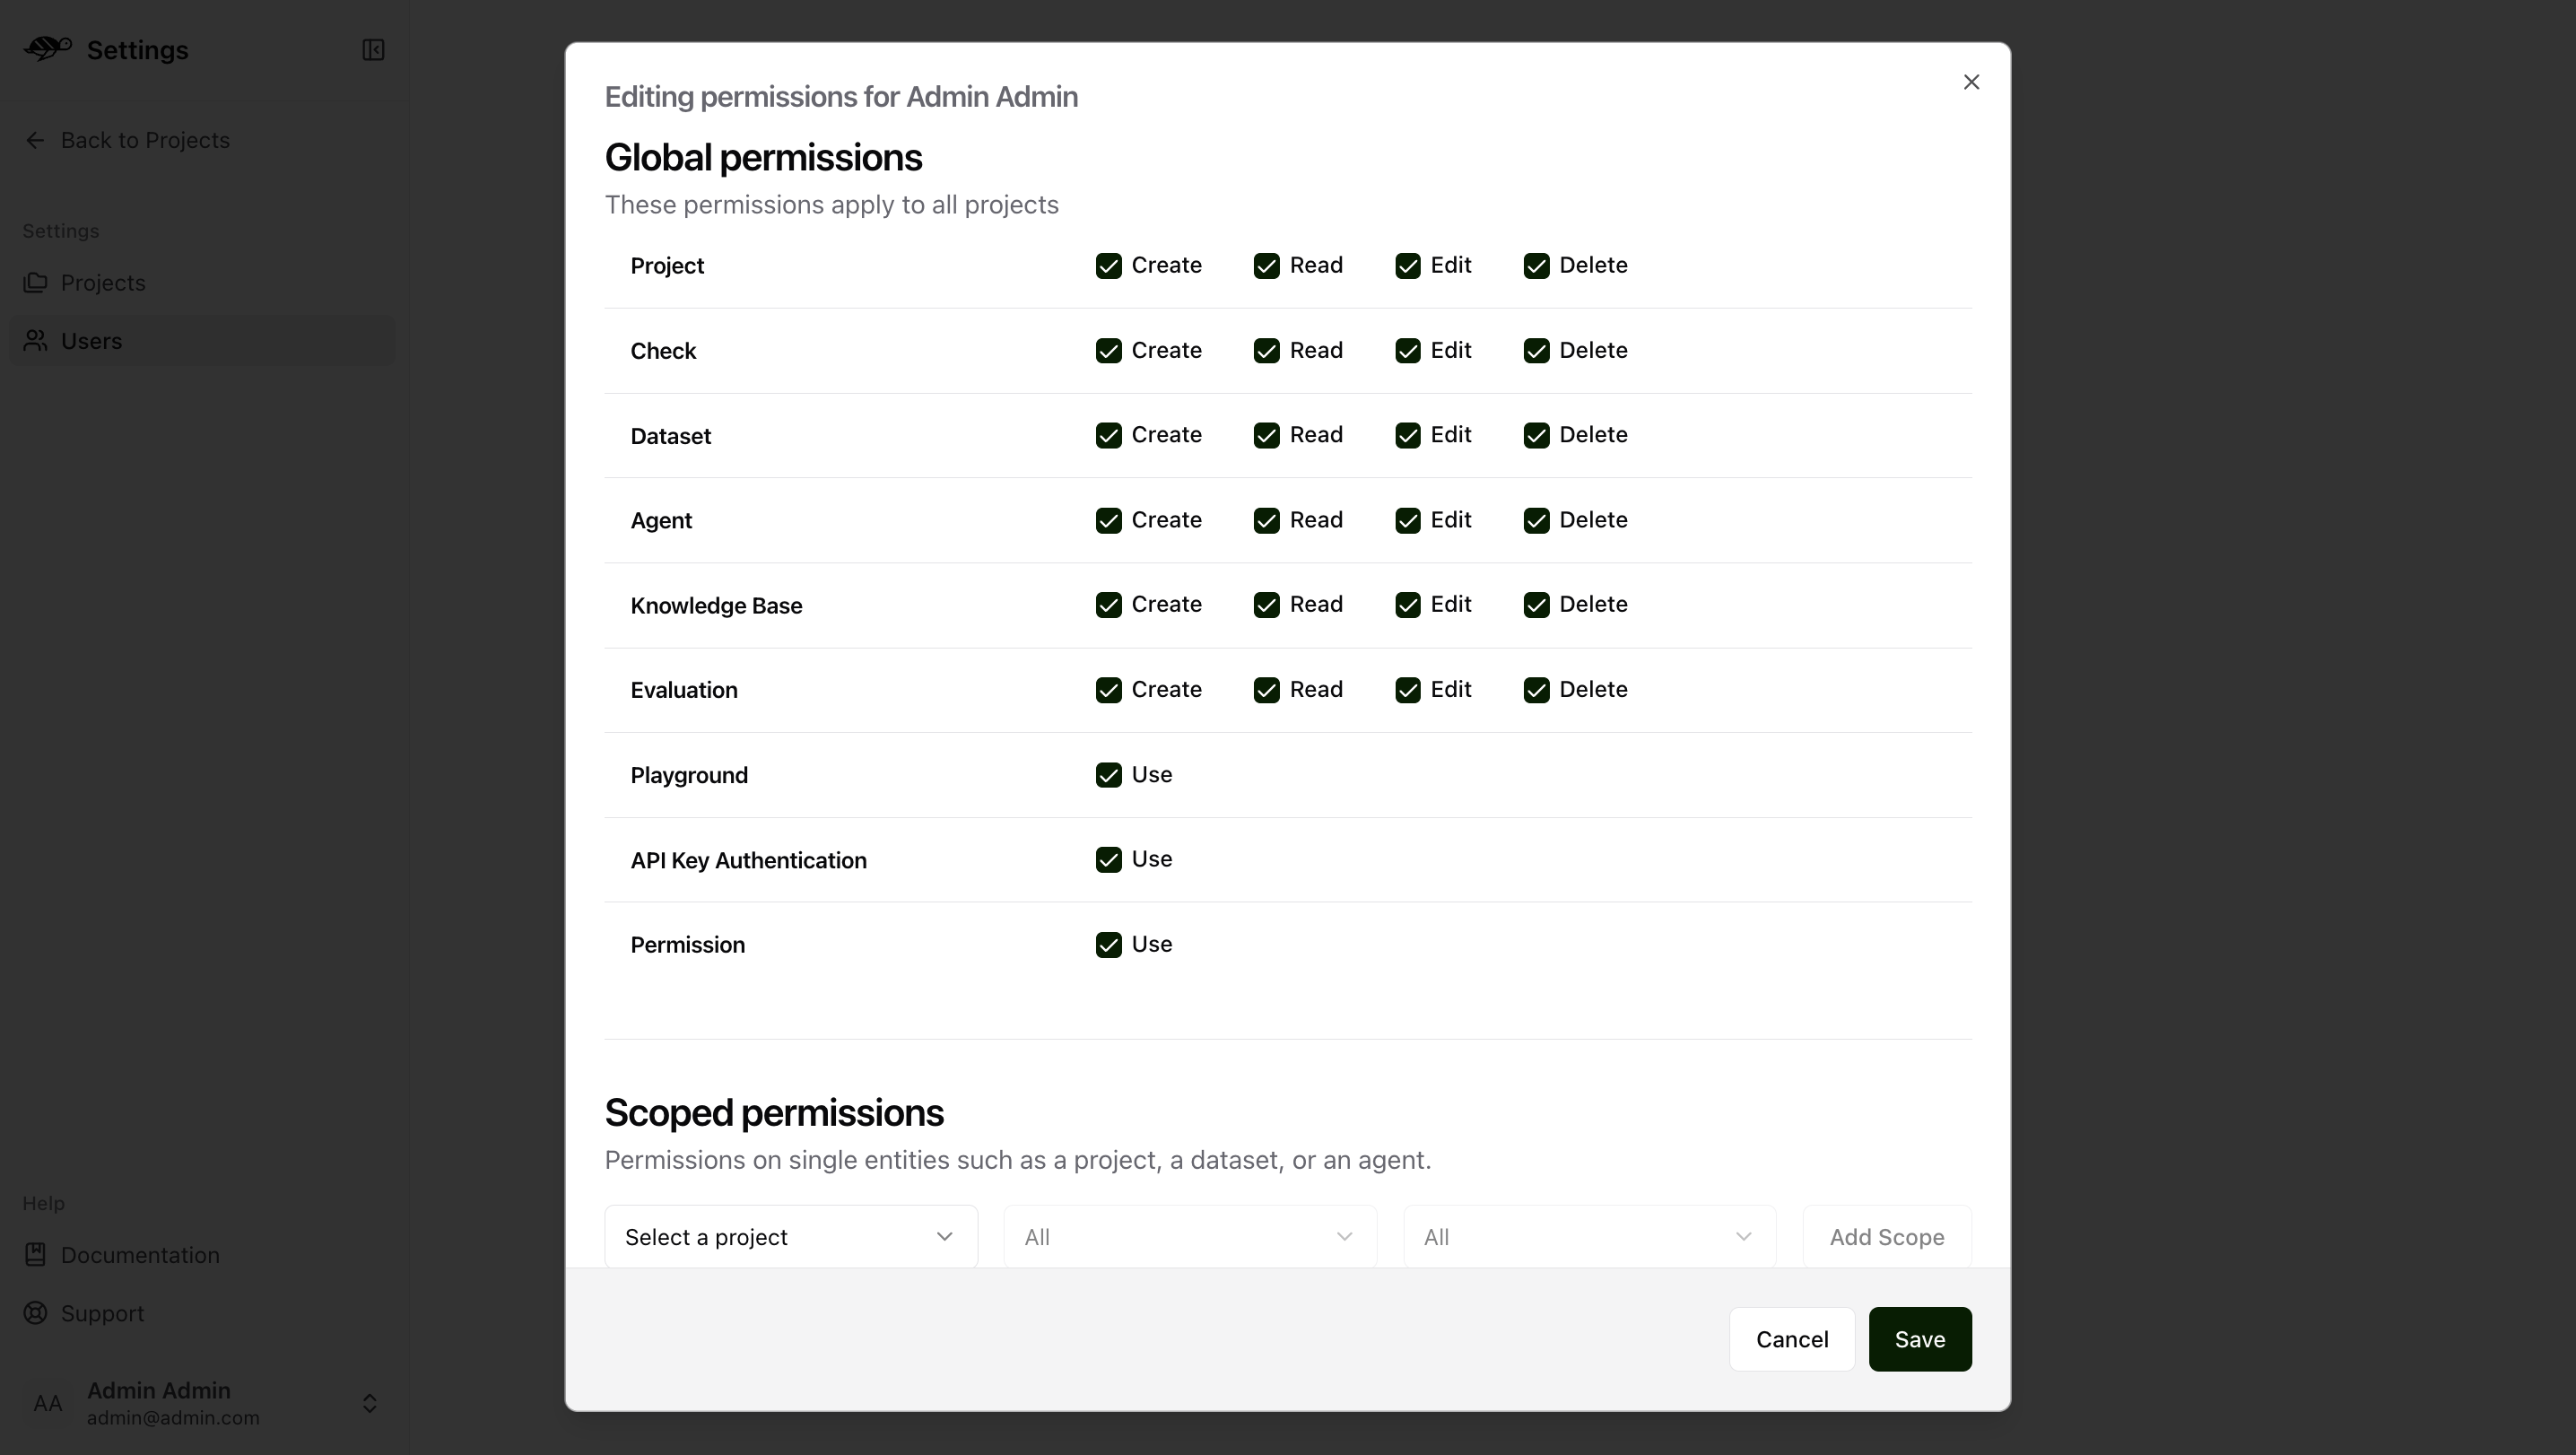2576x1455 pixels.
Task: Click the Users people icon
Action: coord(35,340)
